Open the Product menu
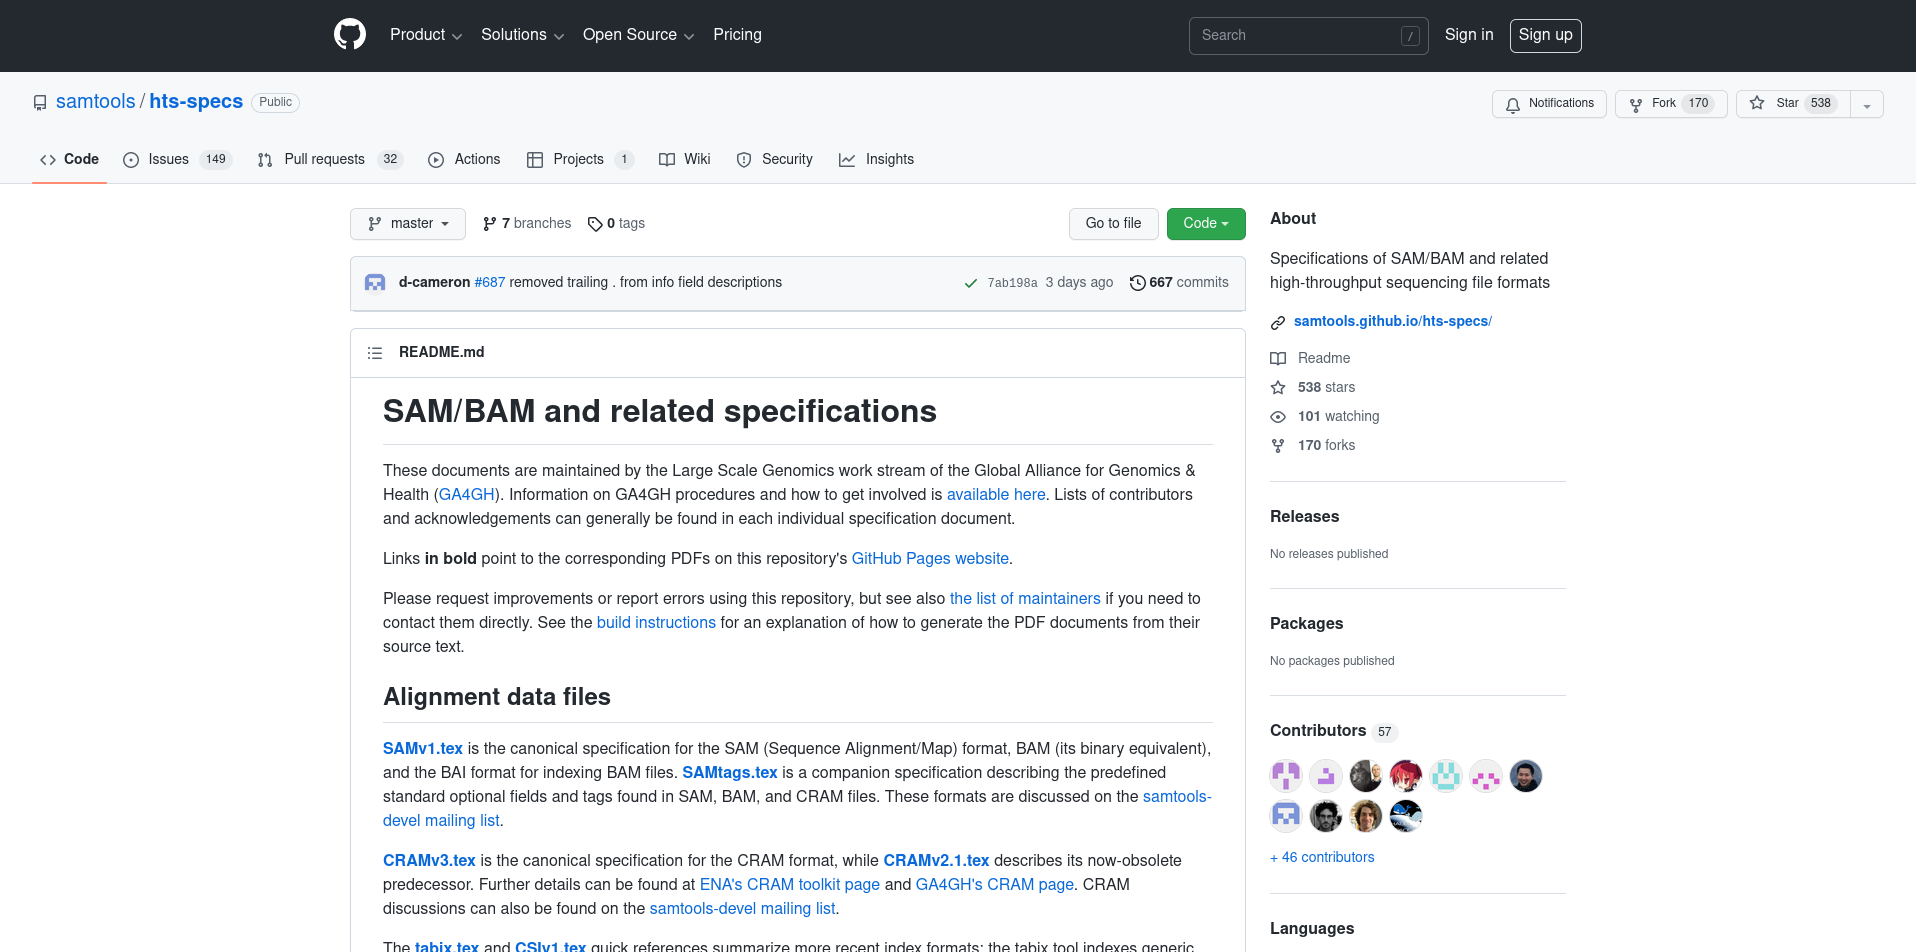The image size is (1916, 952). point(425,35)
